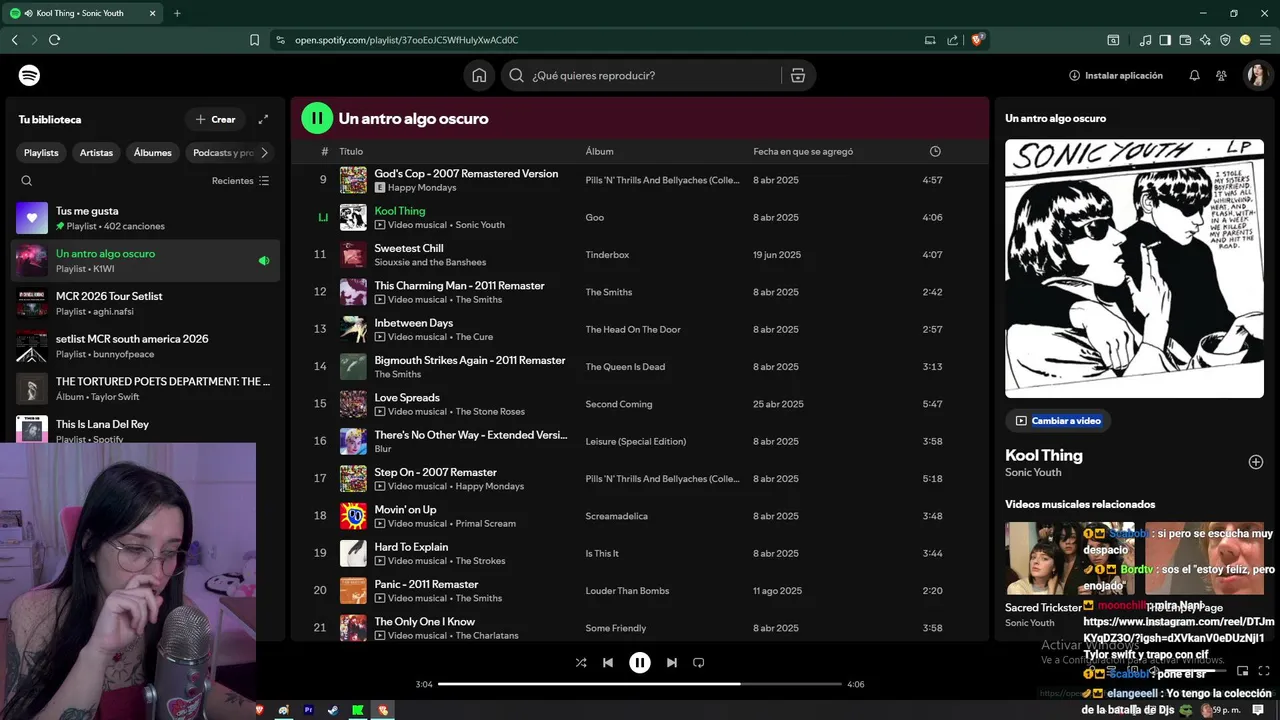Screen dimensions: 1280x720
Task: Click Screamadelica album link
Action: (617, 516)
